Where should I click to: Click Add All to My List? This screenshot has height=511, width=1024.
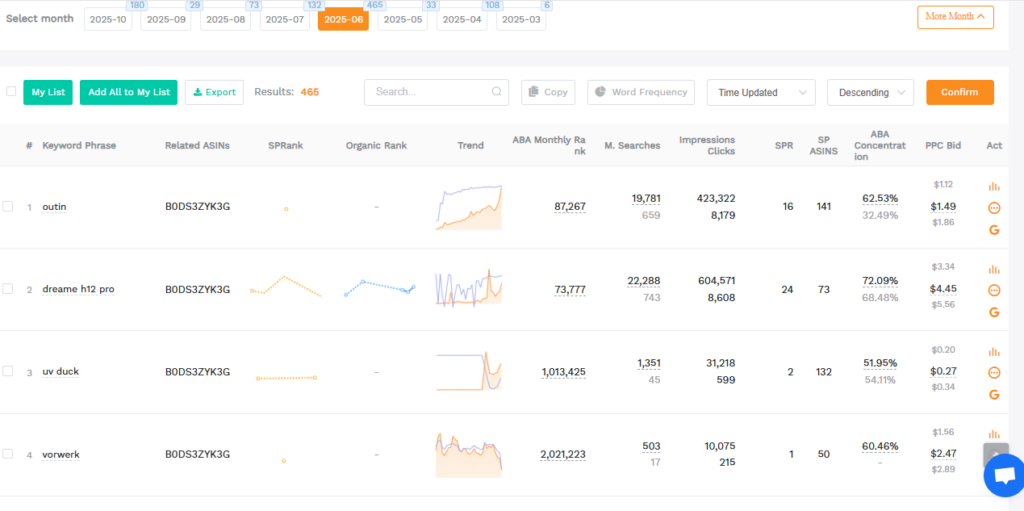[x=129, y=92]
